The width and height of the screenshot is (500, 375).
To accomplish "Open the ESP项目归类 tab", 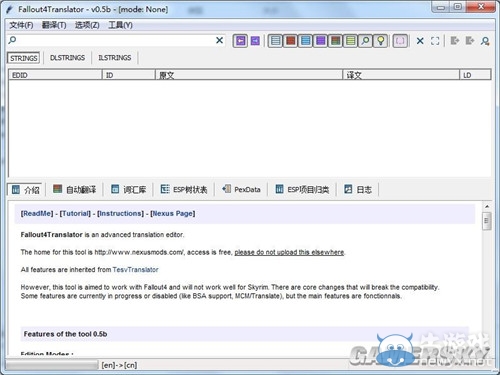I will (x=302, y=190).
